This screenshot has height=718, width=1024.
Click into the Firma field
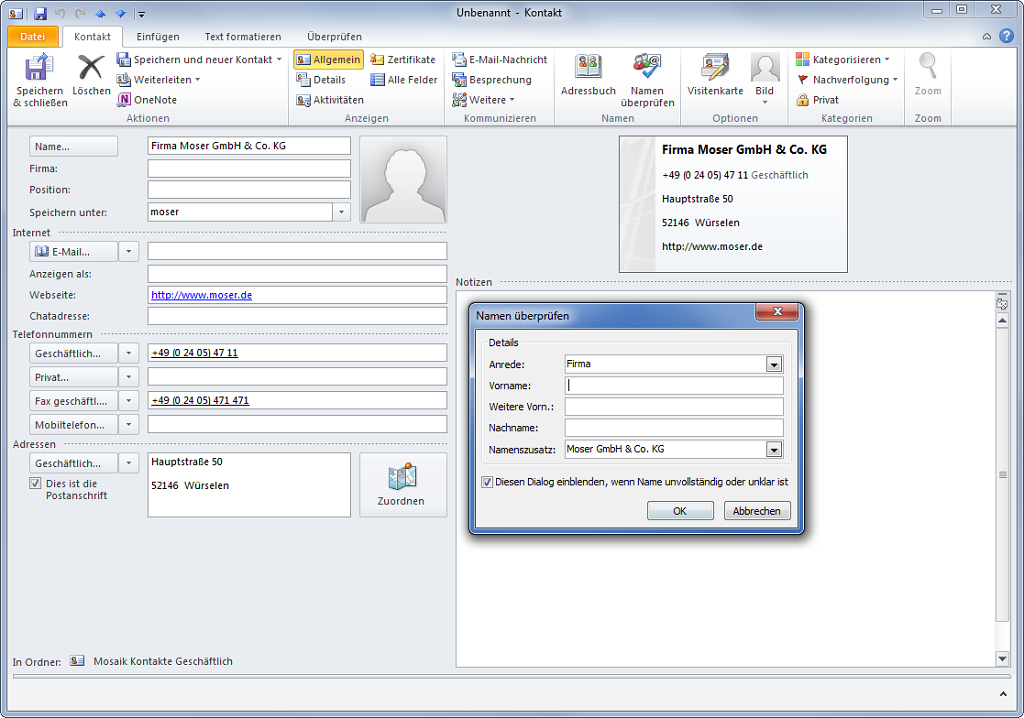(x=249, y=169)
